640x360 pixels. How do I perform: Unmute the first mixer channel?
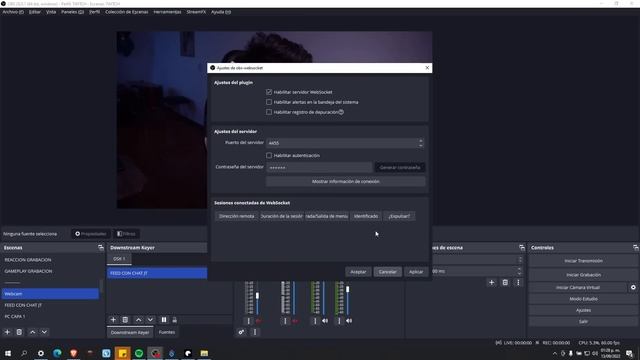click(x=258, y=321)
